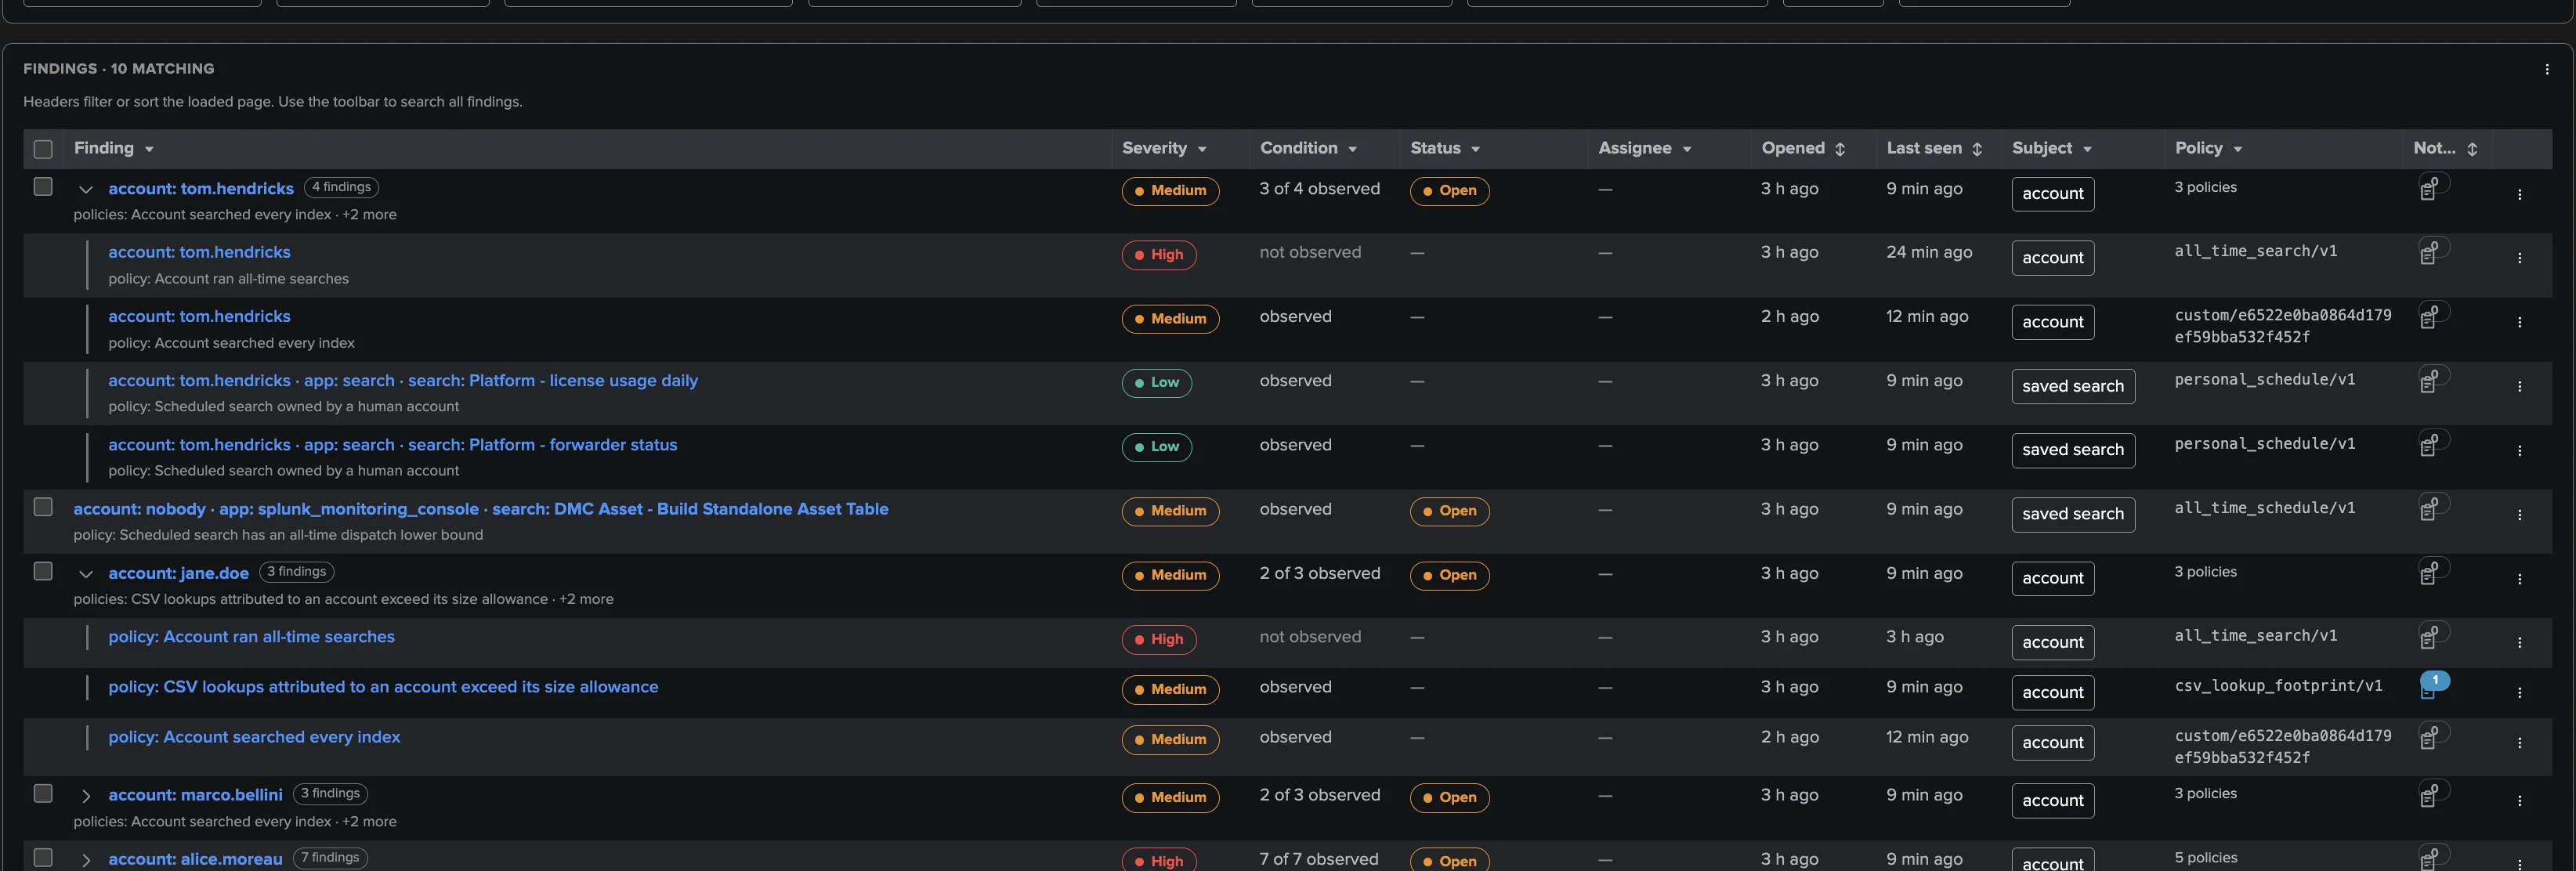Open notes icon for tom.hendricks group row
The image size is (2576, 871).
coord(2431,188)
